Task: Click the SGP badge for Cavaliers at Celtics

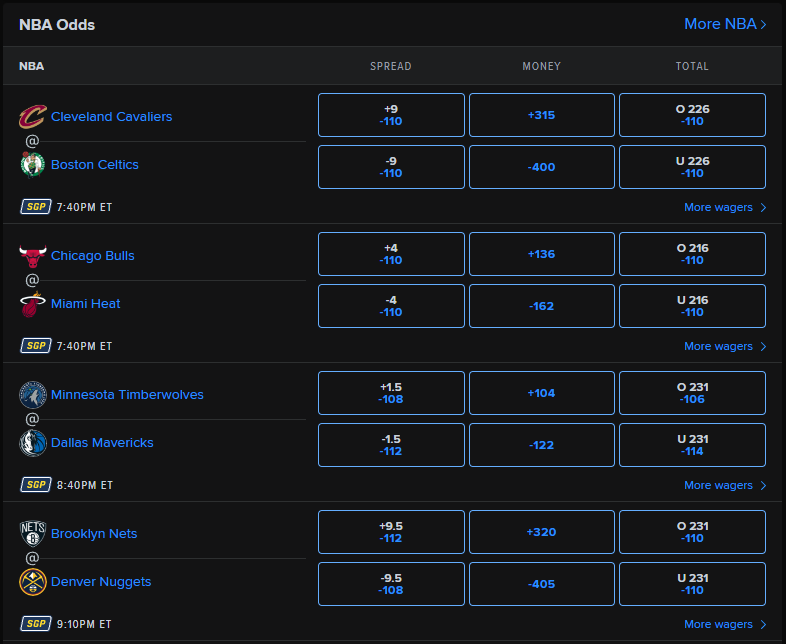Action: coord(36,207)
